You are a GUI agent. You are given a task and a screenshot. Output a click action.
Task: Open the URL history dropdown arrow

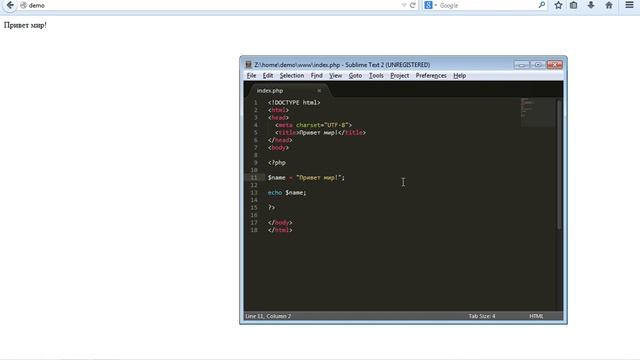click(x=404, y=5)
